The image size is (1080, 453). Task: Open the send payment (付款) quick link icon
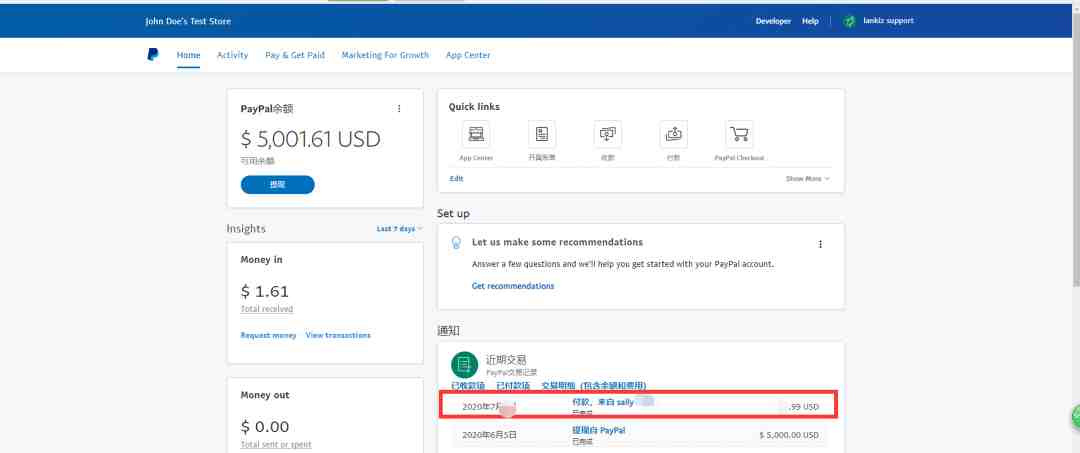point(673,134)
